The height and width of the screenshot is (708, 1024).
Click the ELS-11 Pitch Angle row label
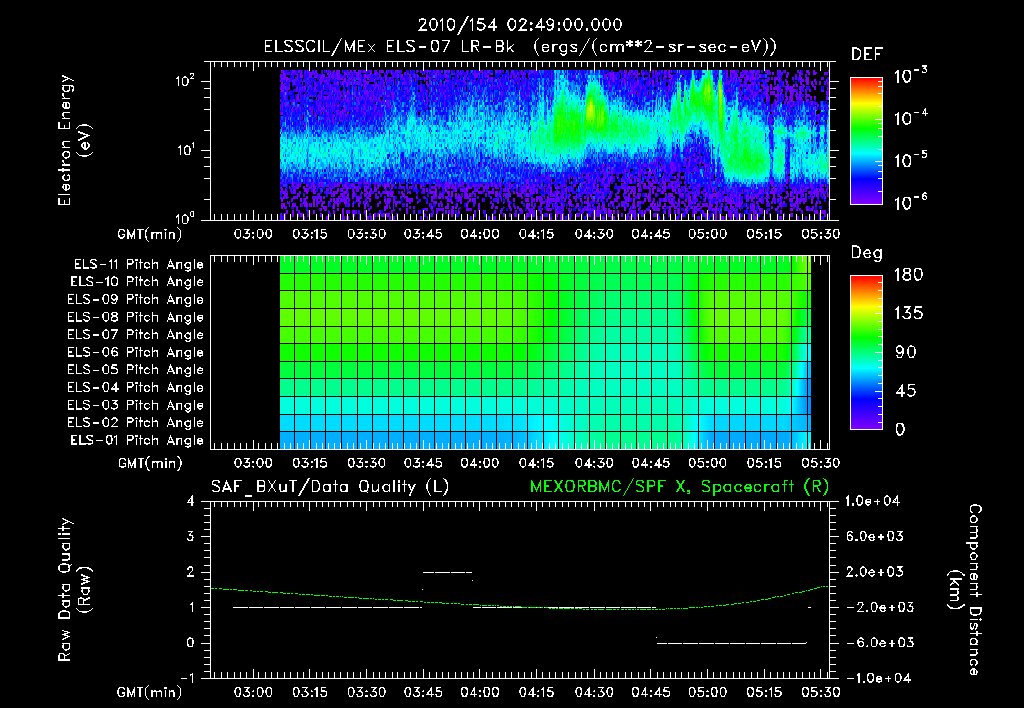(x=138, y=265)
